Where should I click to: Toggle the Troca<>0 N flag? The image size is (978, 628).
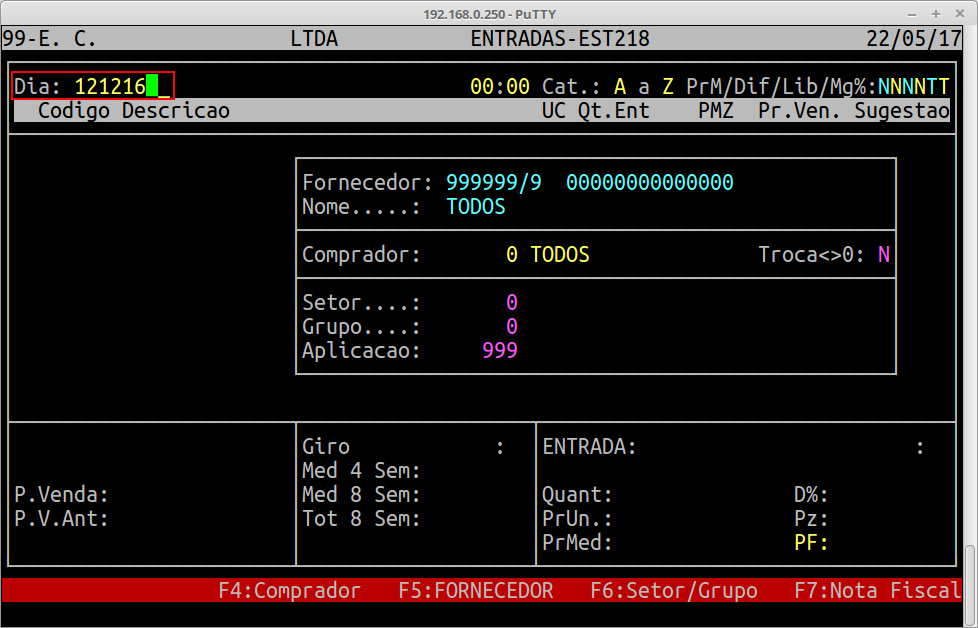pyautogui.click(x=884, y=255)
